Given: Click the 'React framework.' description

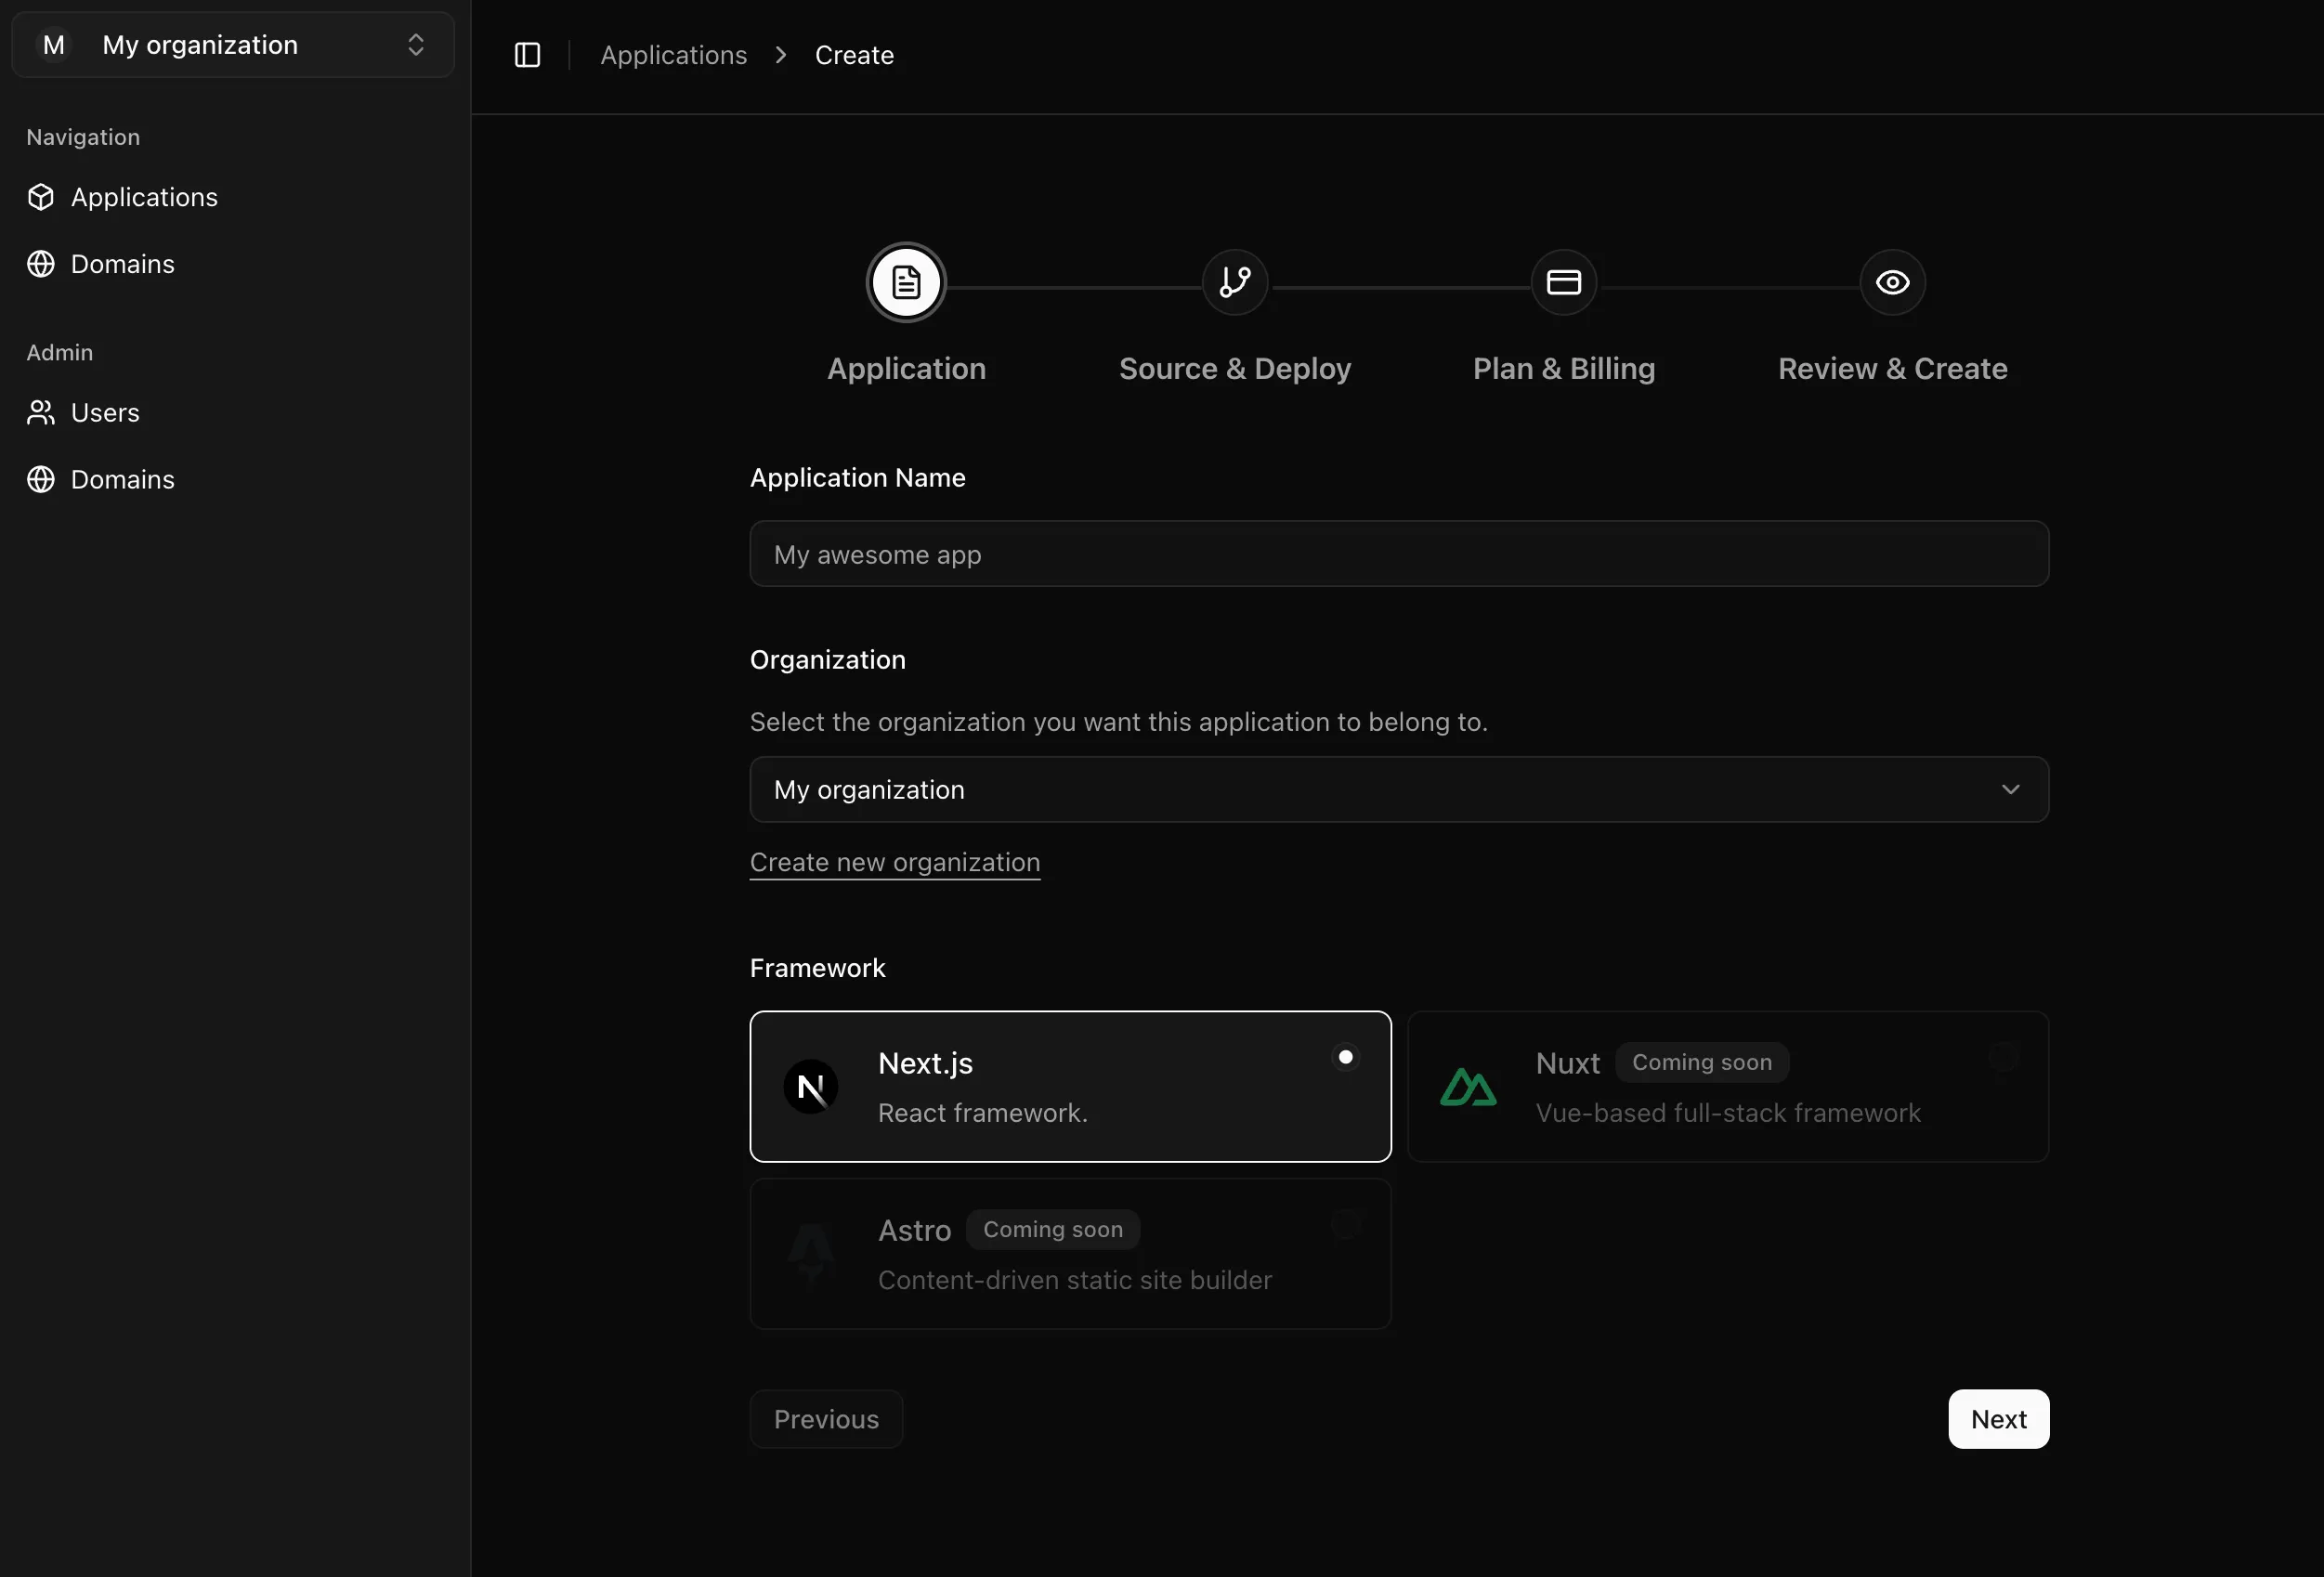Looking at the screenshot, I should [982, 1113].
